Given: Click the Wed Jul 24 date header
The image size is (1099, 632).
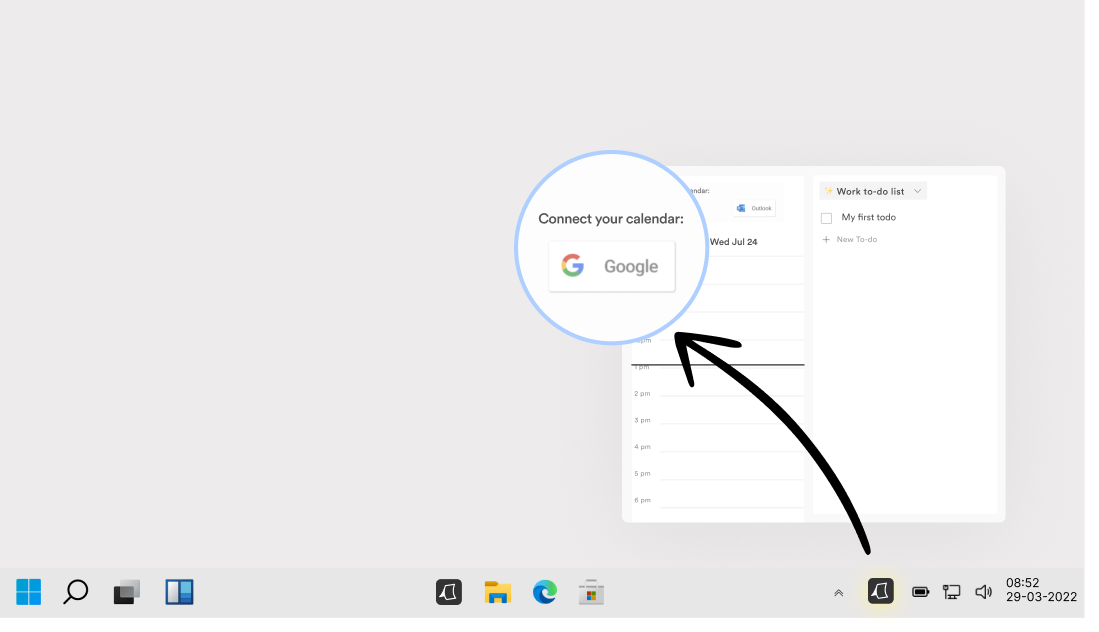Looking at the screenshot, I should click(733, 242).
